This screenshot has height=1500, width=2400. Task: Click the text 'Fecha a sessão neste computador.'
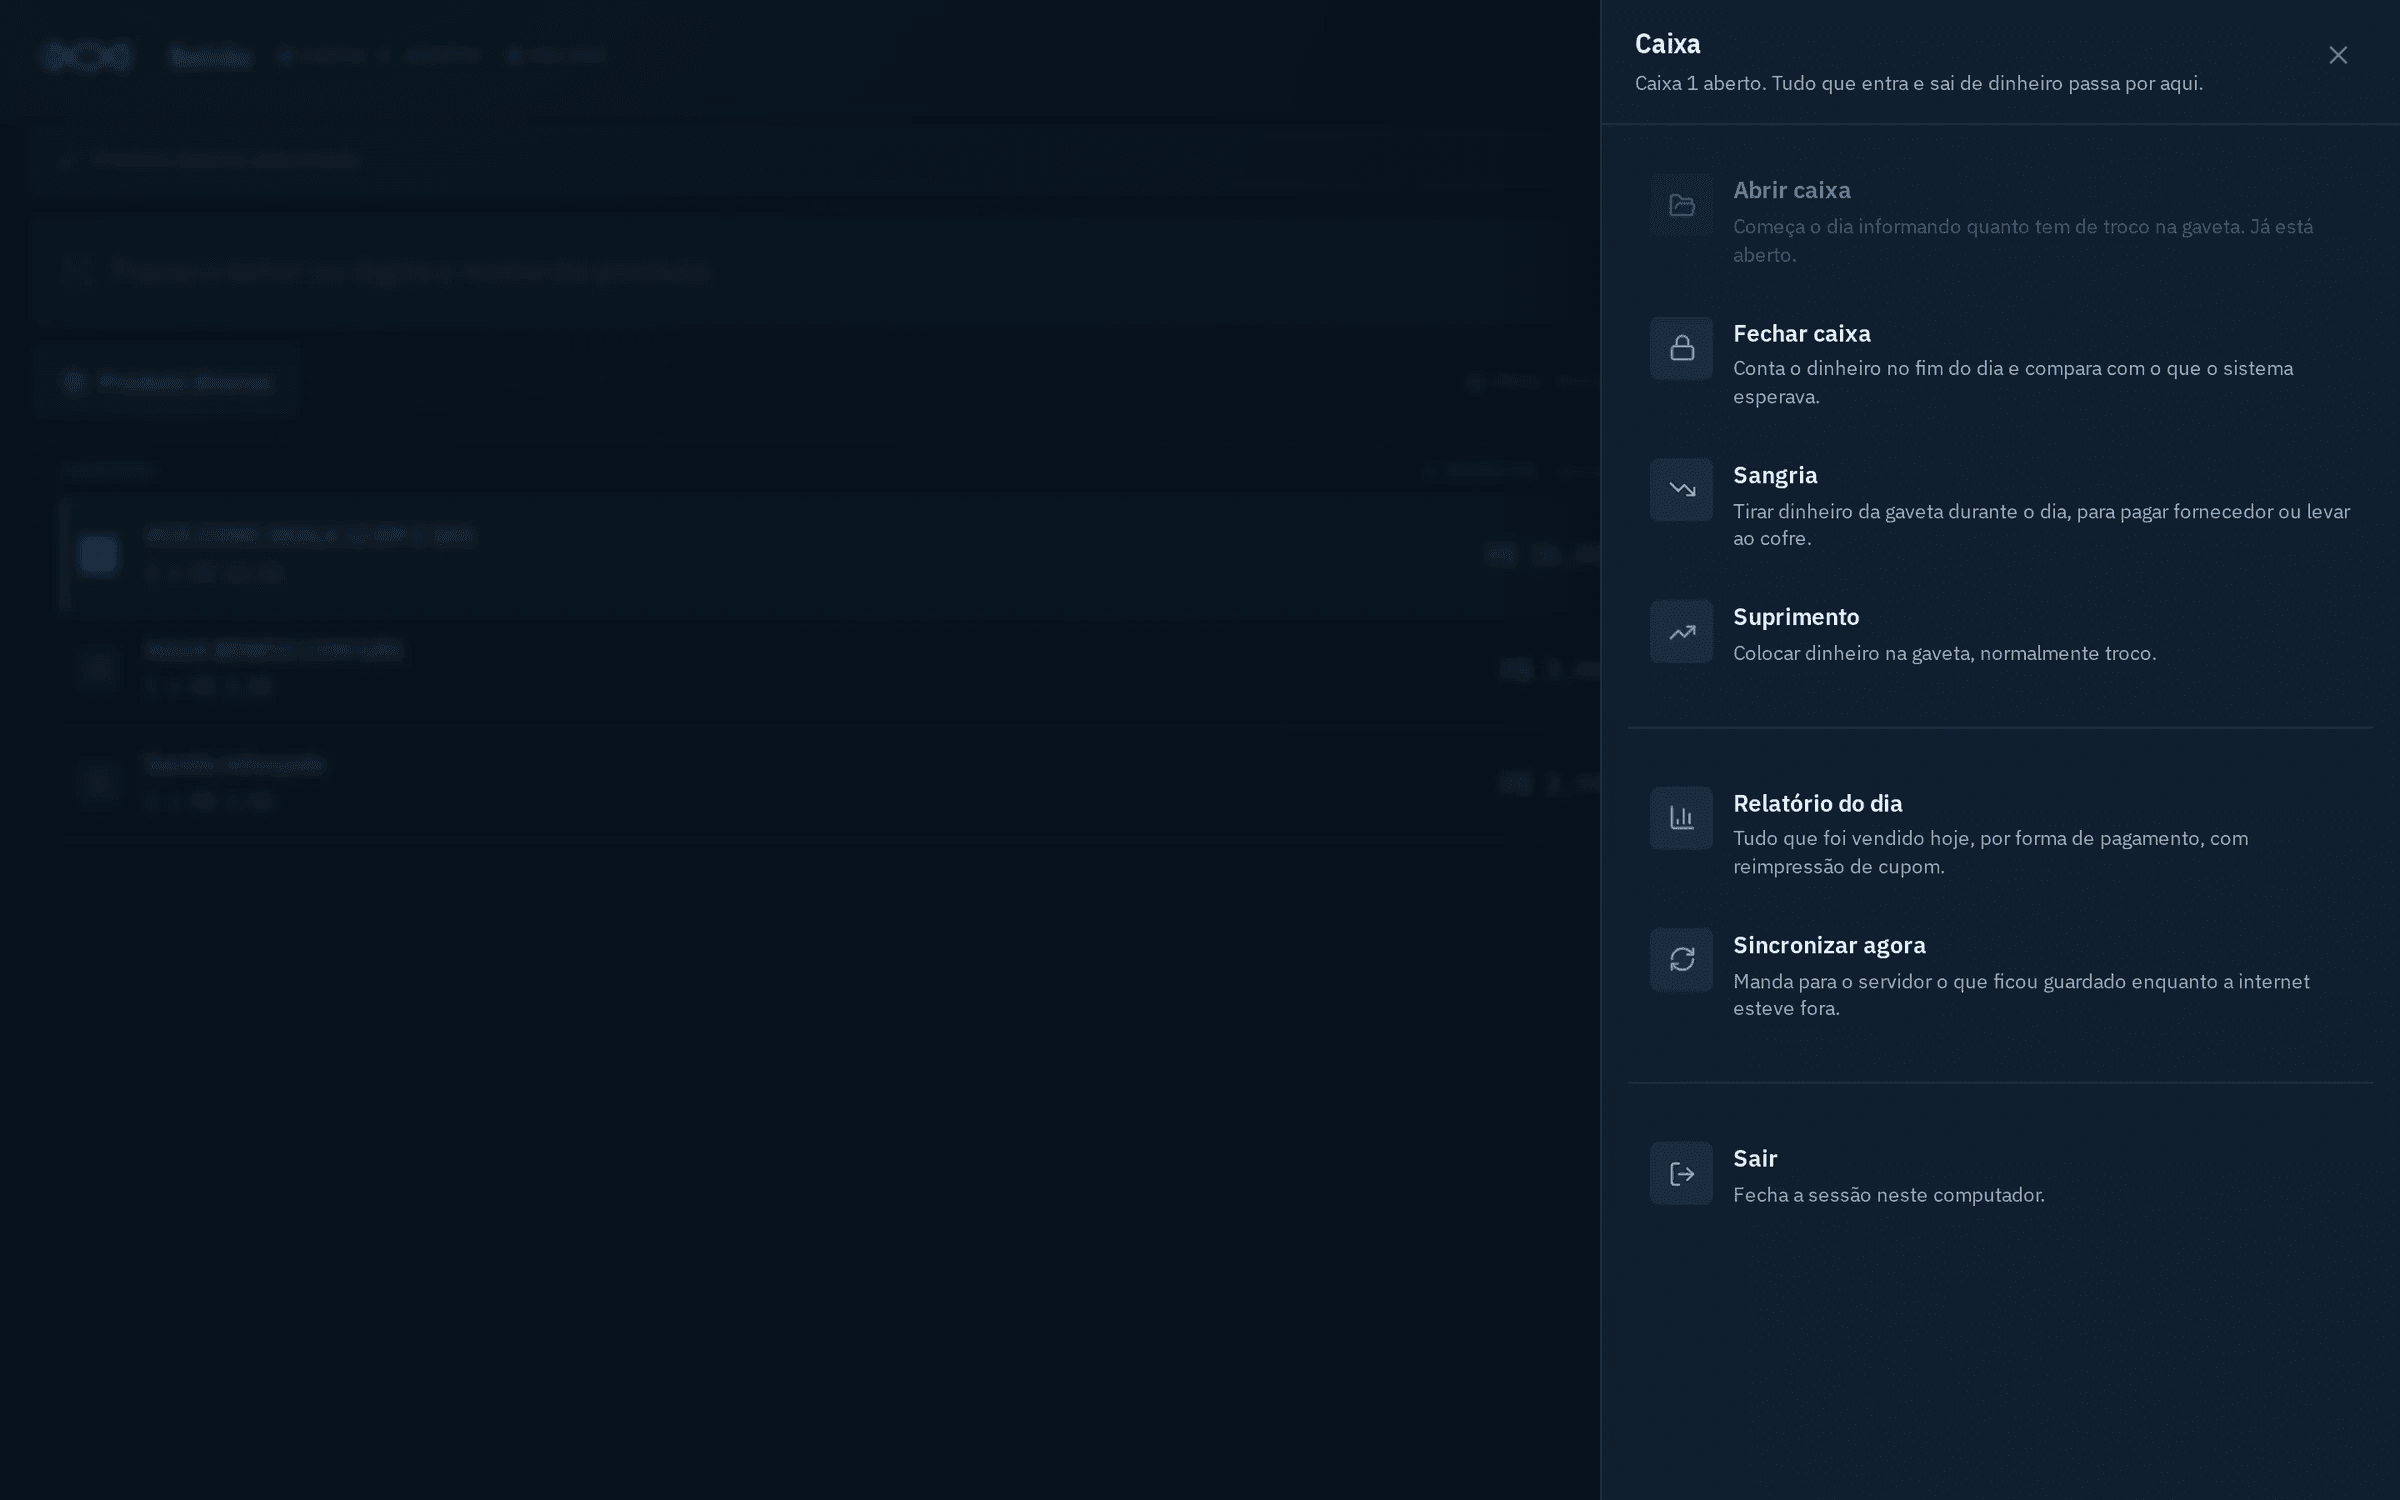[1888, 1195]
